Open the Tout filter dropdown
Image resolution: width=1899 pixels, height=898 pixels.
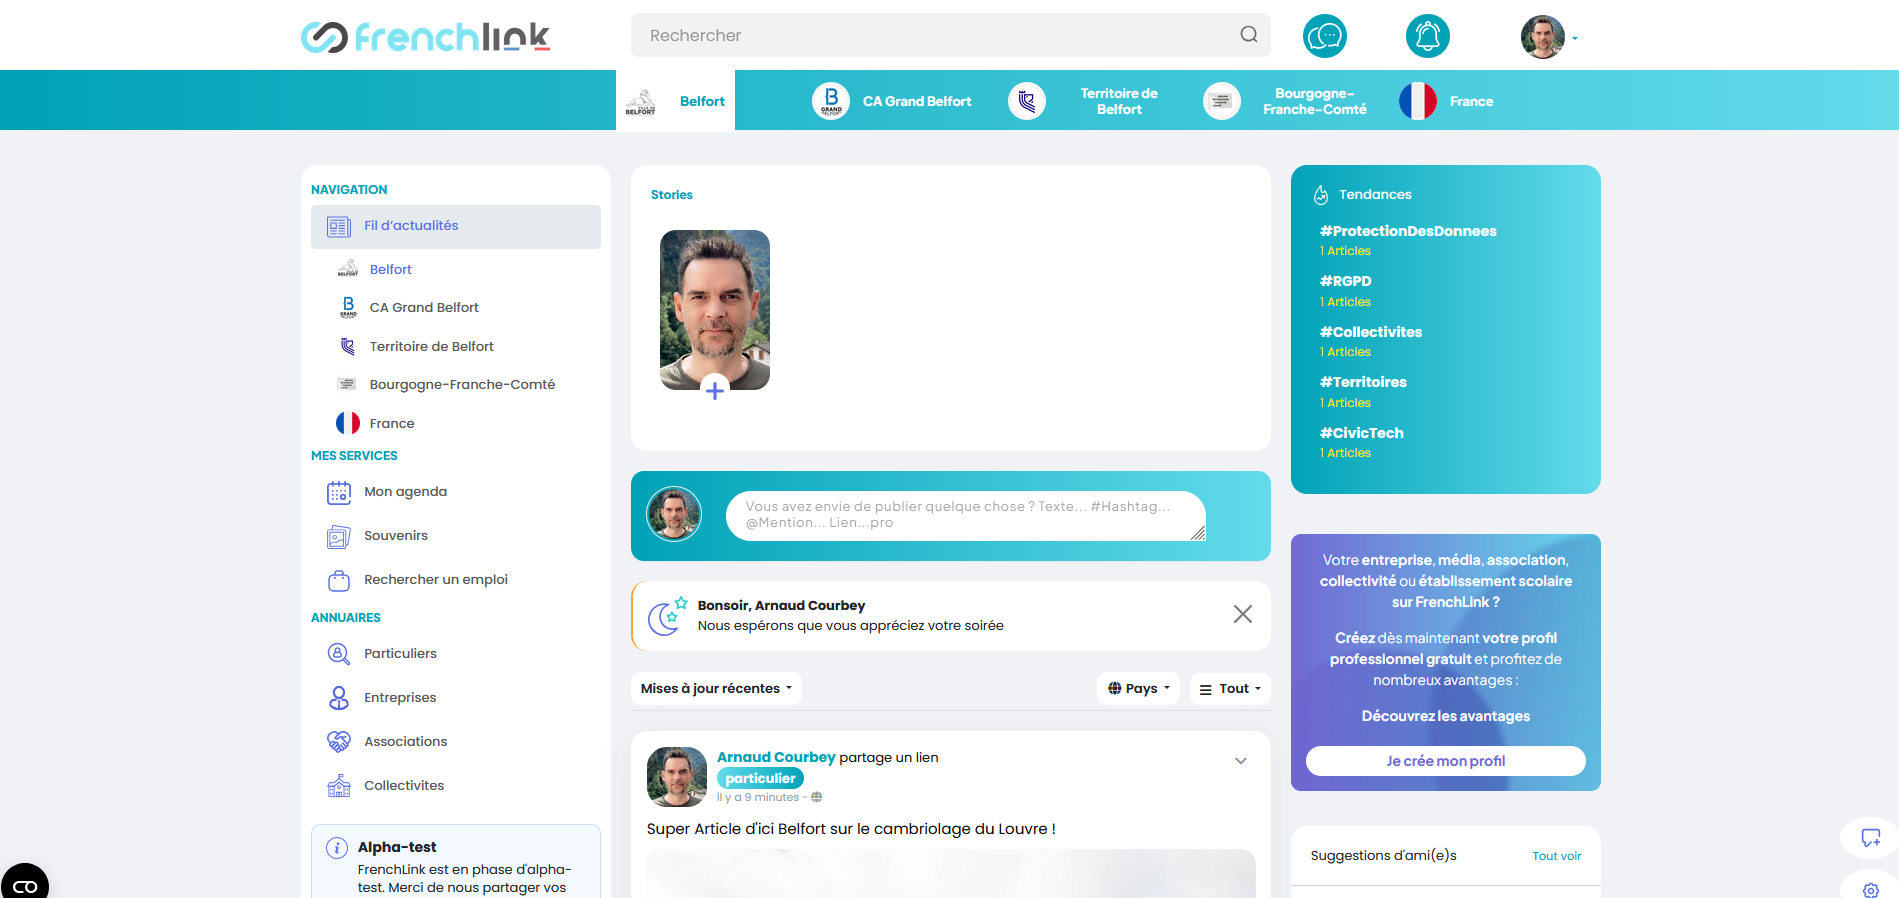[1230, 688]
